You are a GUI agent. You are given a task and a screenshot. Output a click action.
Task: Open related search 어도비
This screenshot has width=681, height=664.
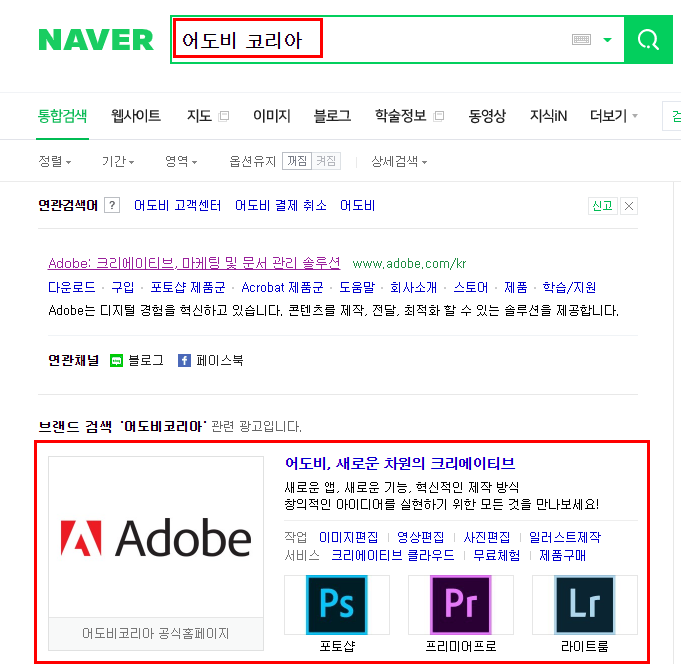pos(357,205)
